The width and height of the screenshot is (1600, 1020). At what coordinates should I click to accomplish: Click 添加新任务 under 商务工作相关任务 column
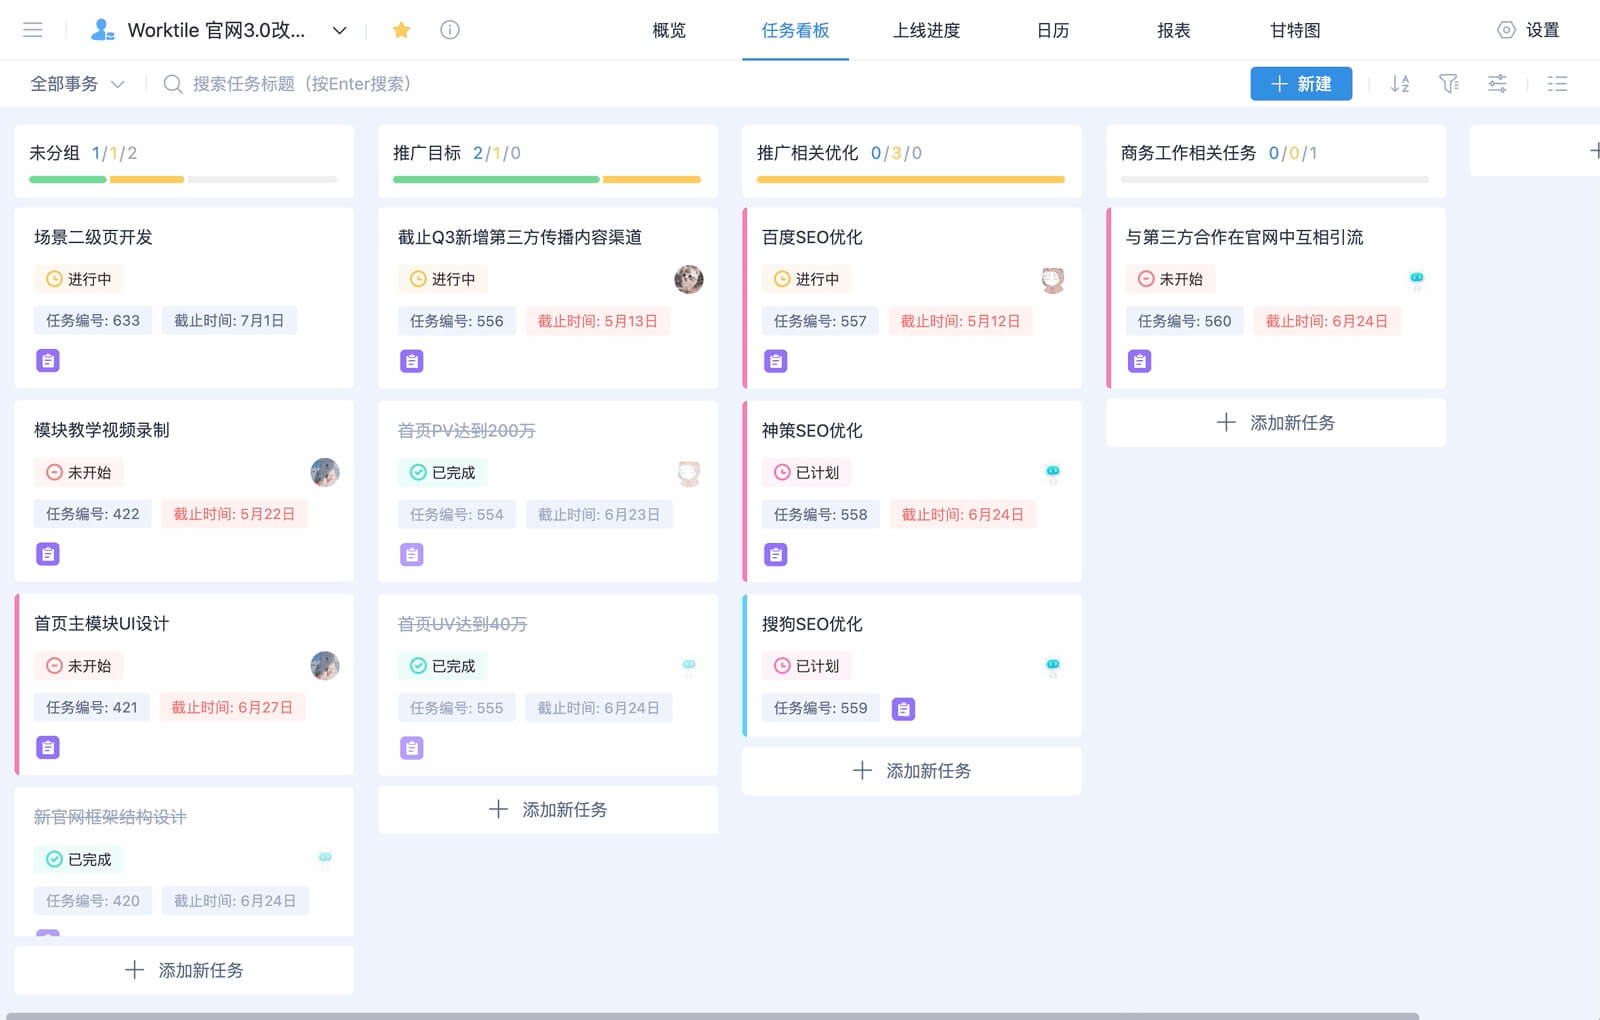point(1275,423)
